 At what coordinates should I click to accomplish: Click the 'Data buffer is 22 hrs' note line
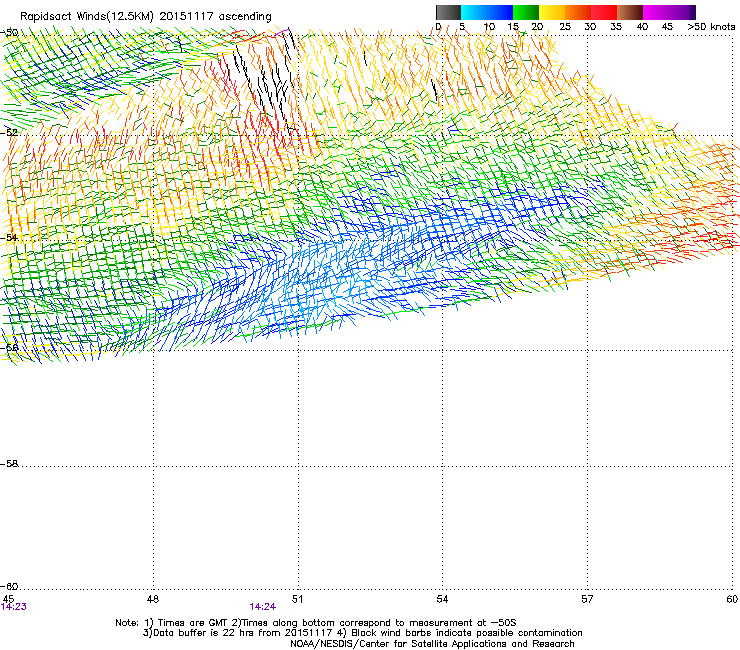(x=362, y=633)
